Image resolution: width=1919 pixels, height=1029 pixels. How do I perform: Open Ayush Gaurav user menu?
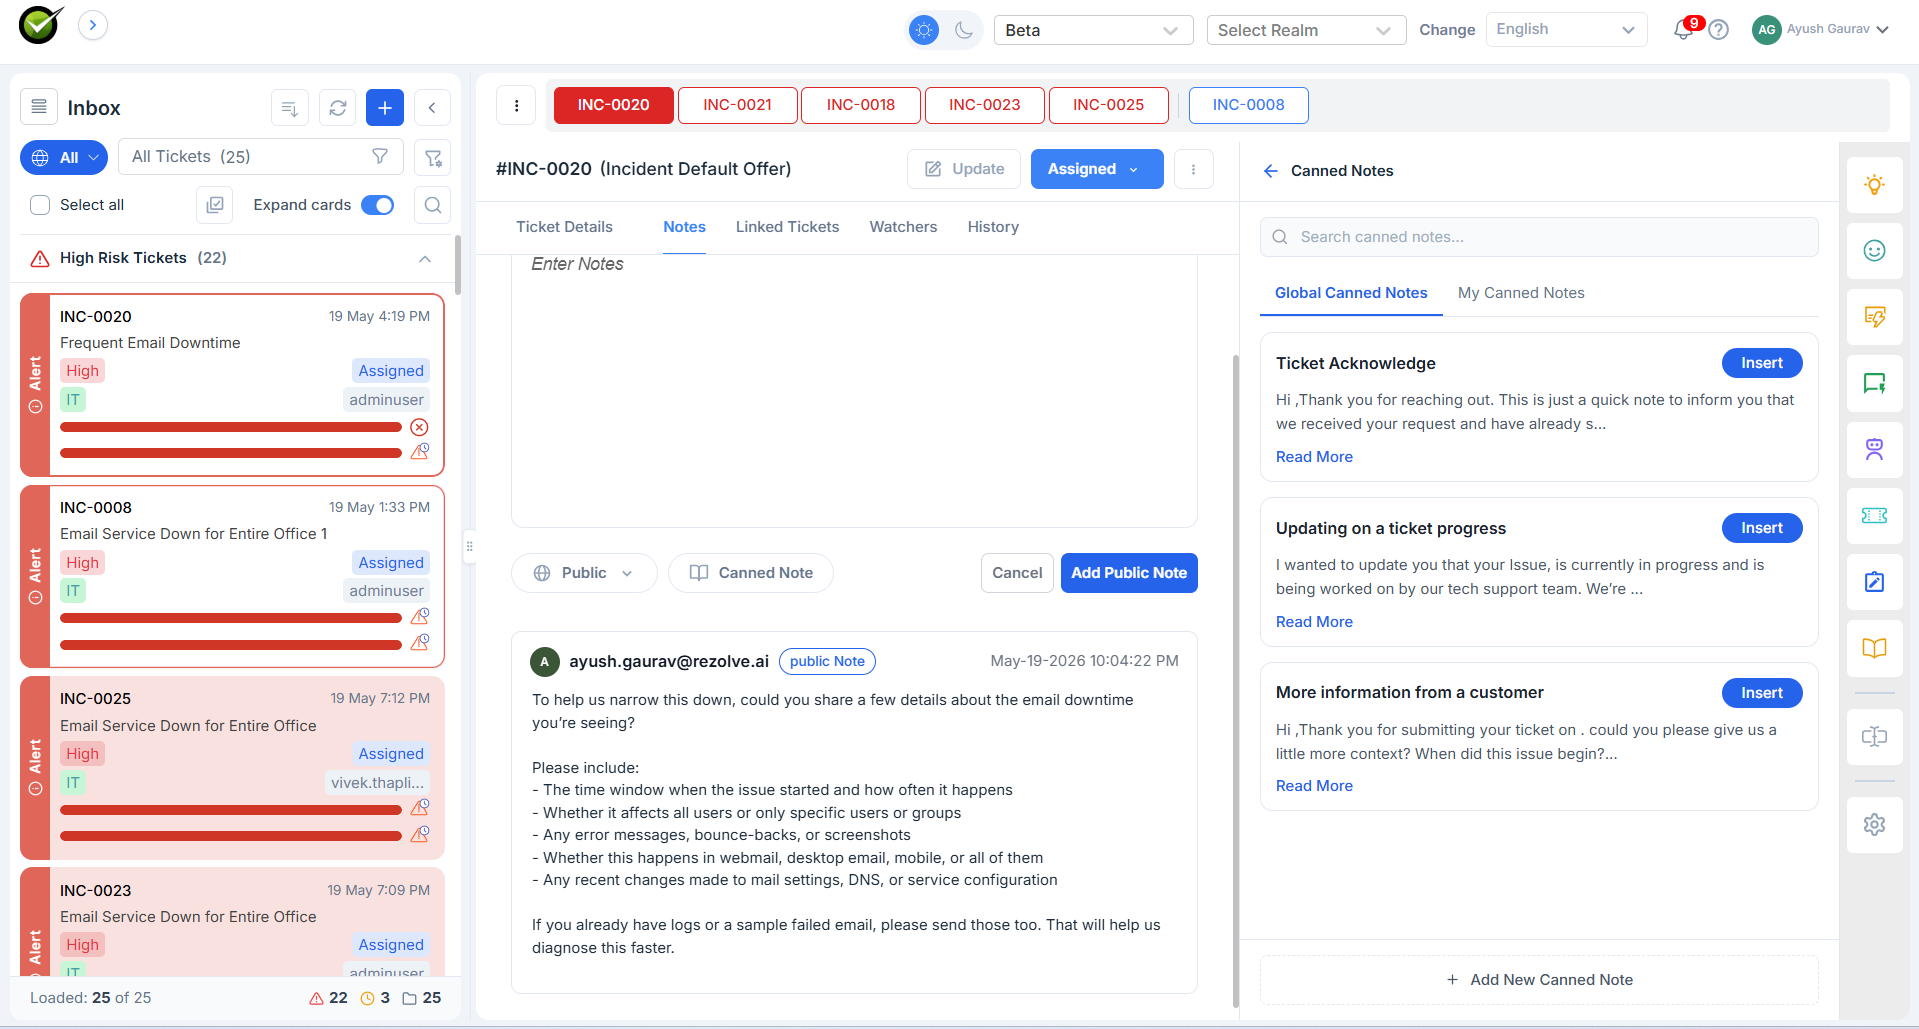(x=1820, y=29)
